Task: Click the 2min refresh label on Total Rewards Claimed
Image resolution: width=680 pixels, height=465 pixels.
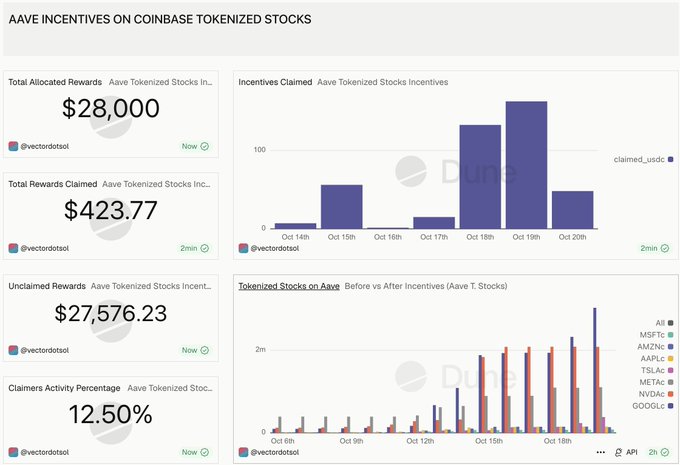Action: pyautogui.click(x=189, y=248)
